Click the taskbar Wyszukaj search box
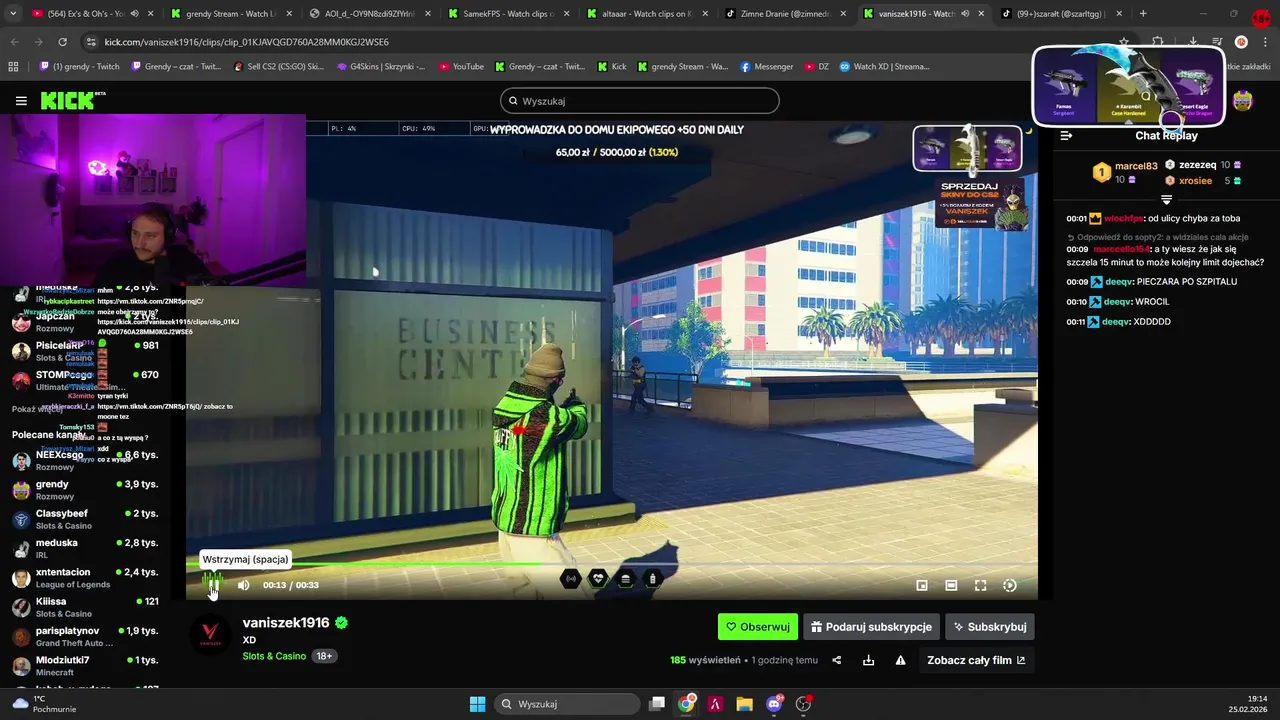The width and height of the screenshot is (1280, 720). [568, 704]
